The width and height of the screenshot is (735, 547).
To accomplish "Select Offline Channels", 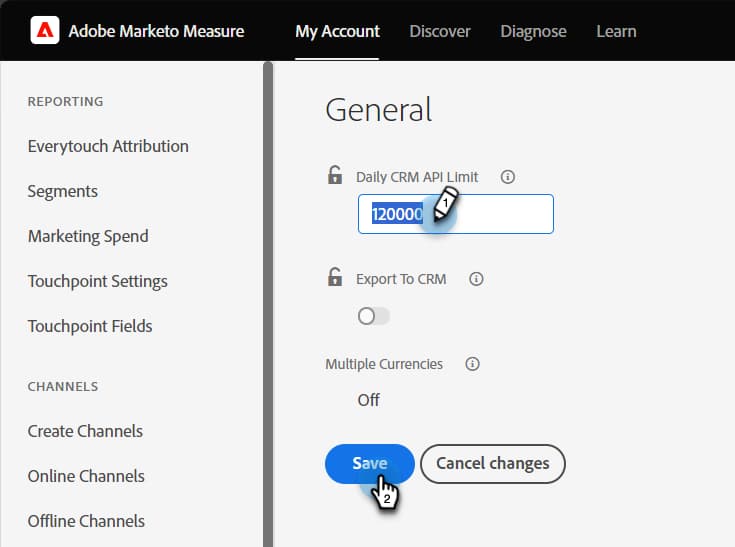I will click(86, 521).
